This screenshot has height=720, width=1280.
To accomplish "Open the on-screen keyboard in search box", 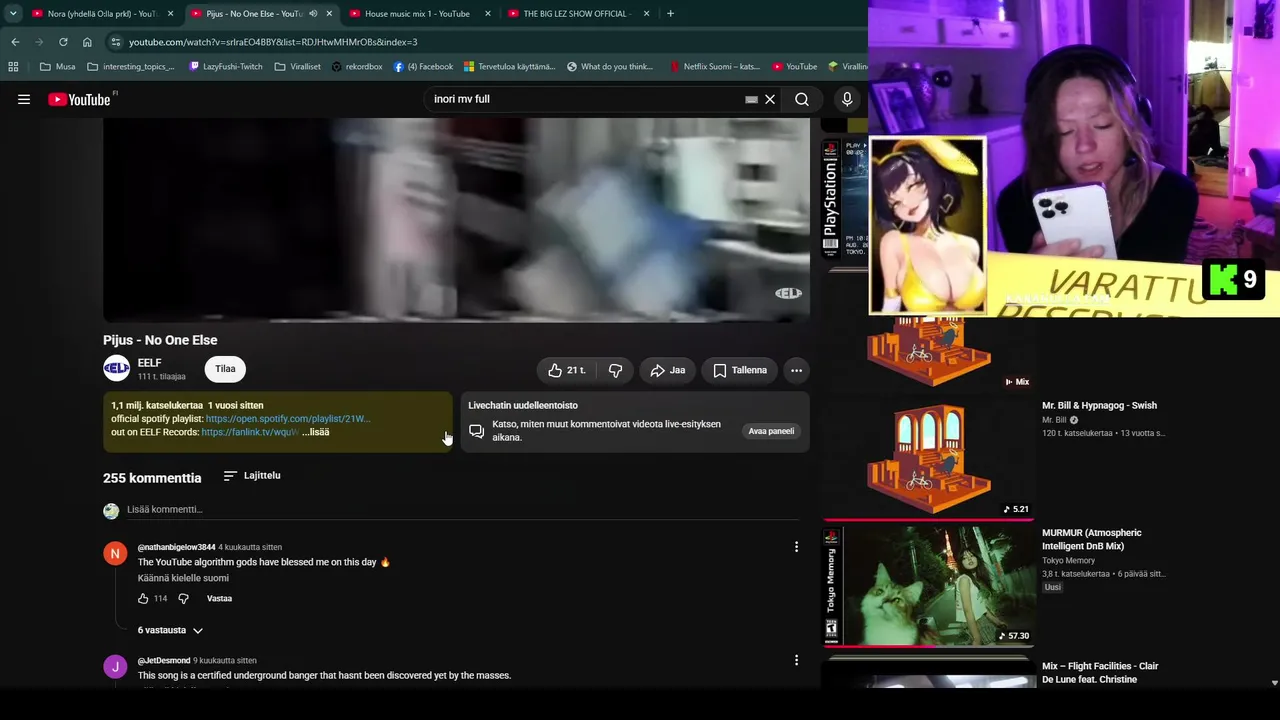I will click(751, 99).
